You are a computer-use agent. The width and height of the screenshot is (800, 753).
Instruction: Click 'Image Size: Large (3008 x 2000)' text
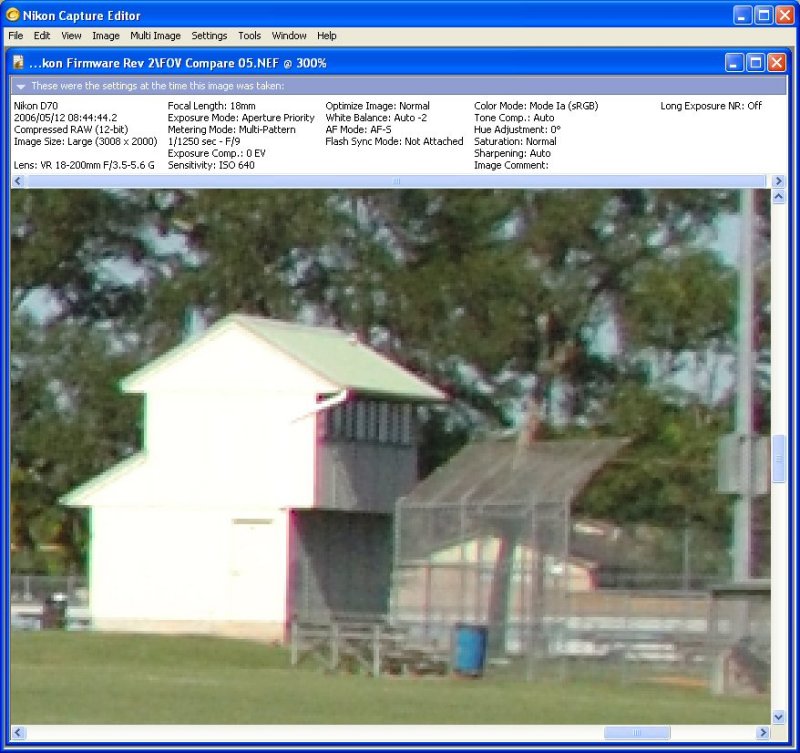click(x=86, y=141)
